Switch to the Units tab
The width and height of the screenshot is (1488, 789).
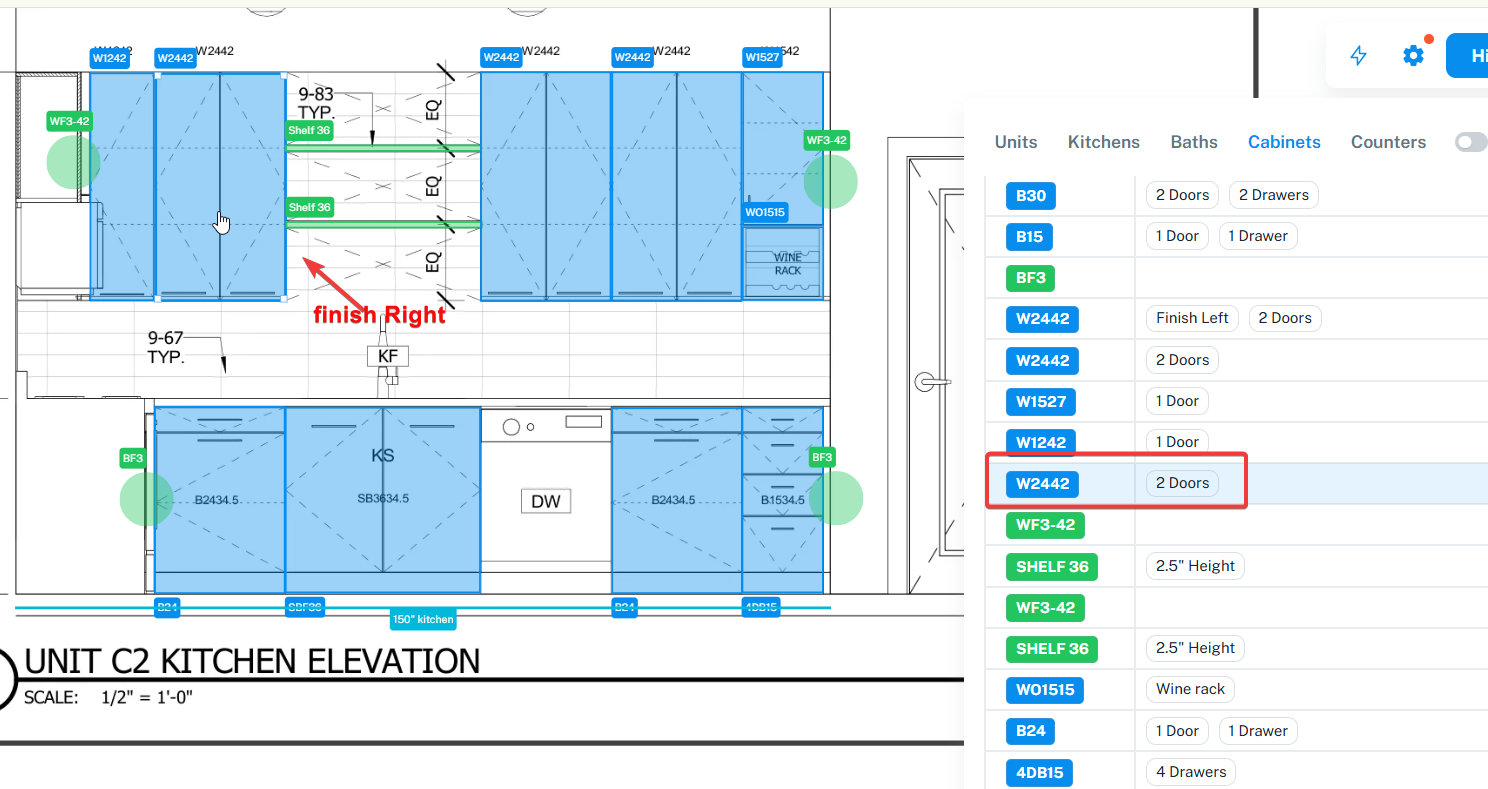[x=1016, y=142]
